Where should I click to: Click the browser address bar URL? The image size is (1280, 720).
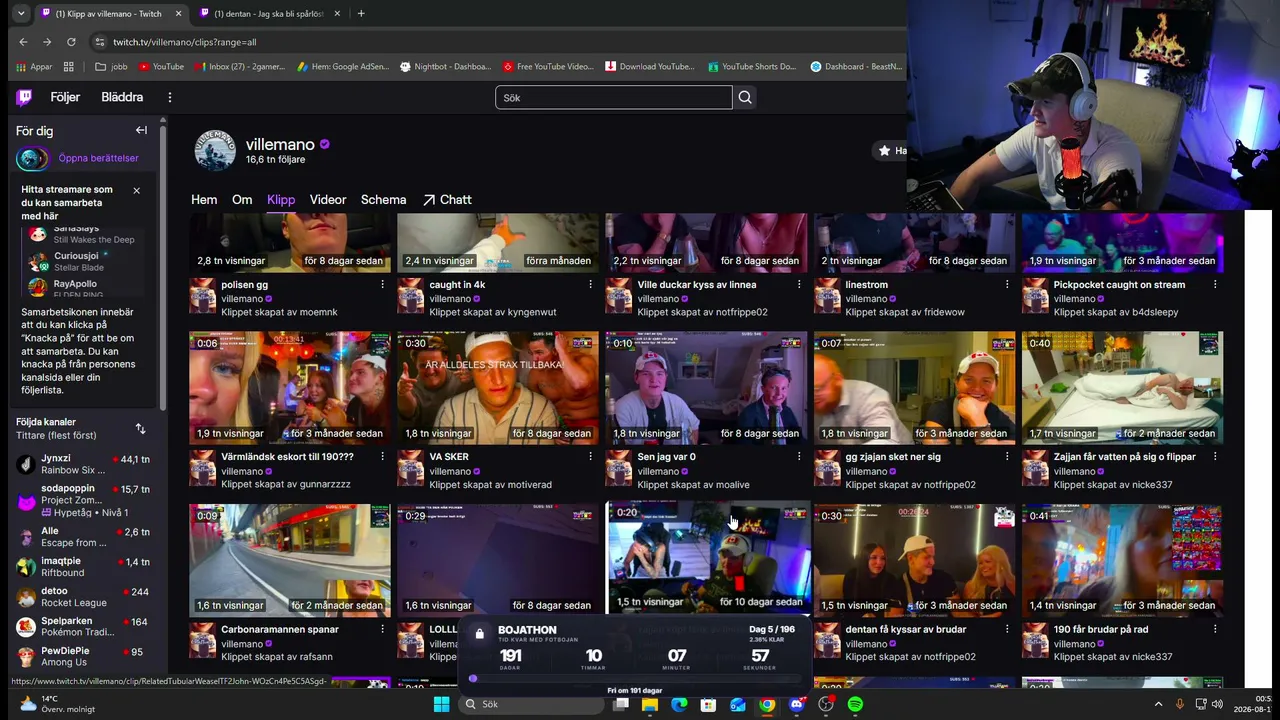[185, 42]
